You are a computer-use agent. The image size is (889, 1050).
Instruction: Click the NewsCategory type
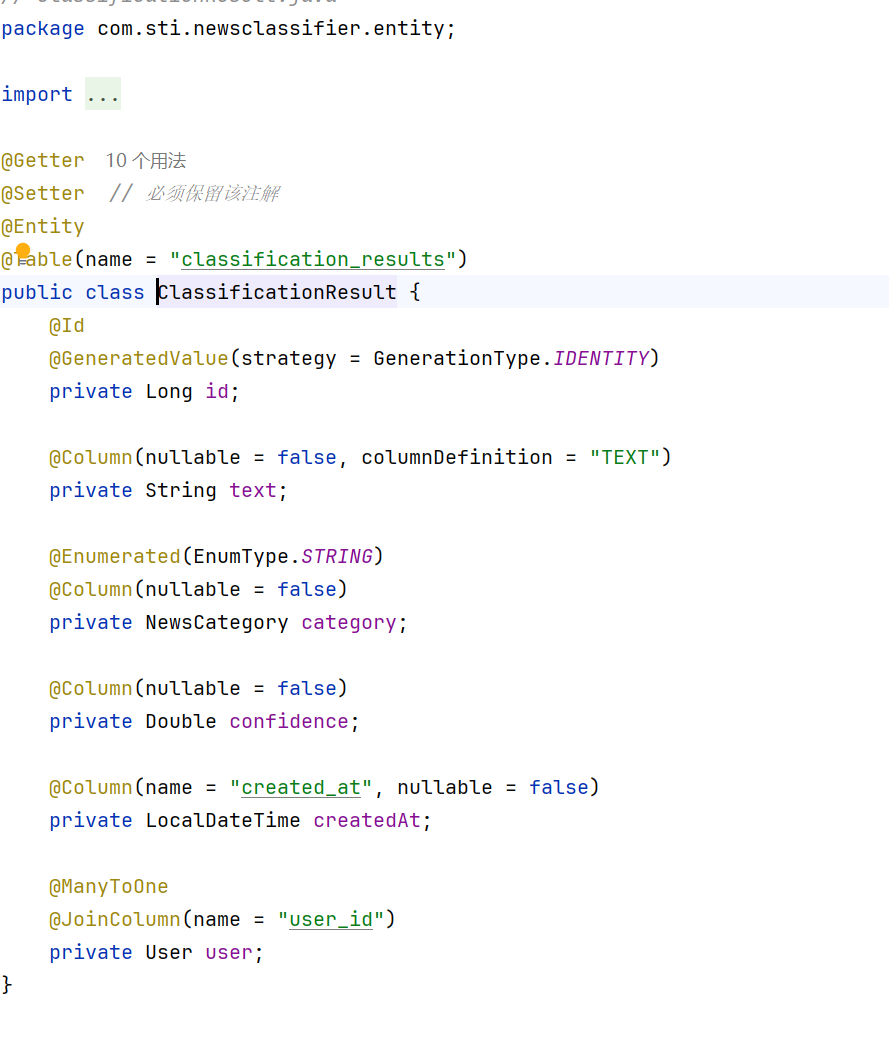coord(217,622)
